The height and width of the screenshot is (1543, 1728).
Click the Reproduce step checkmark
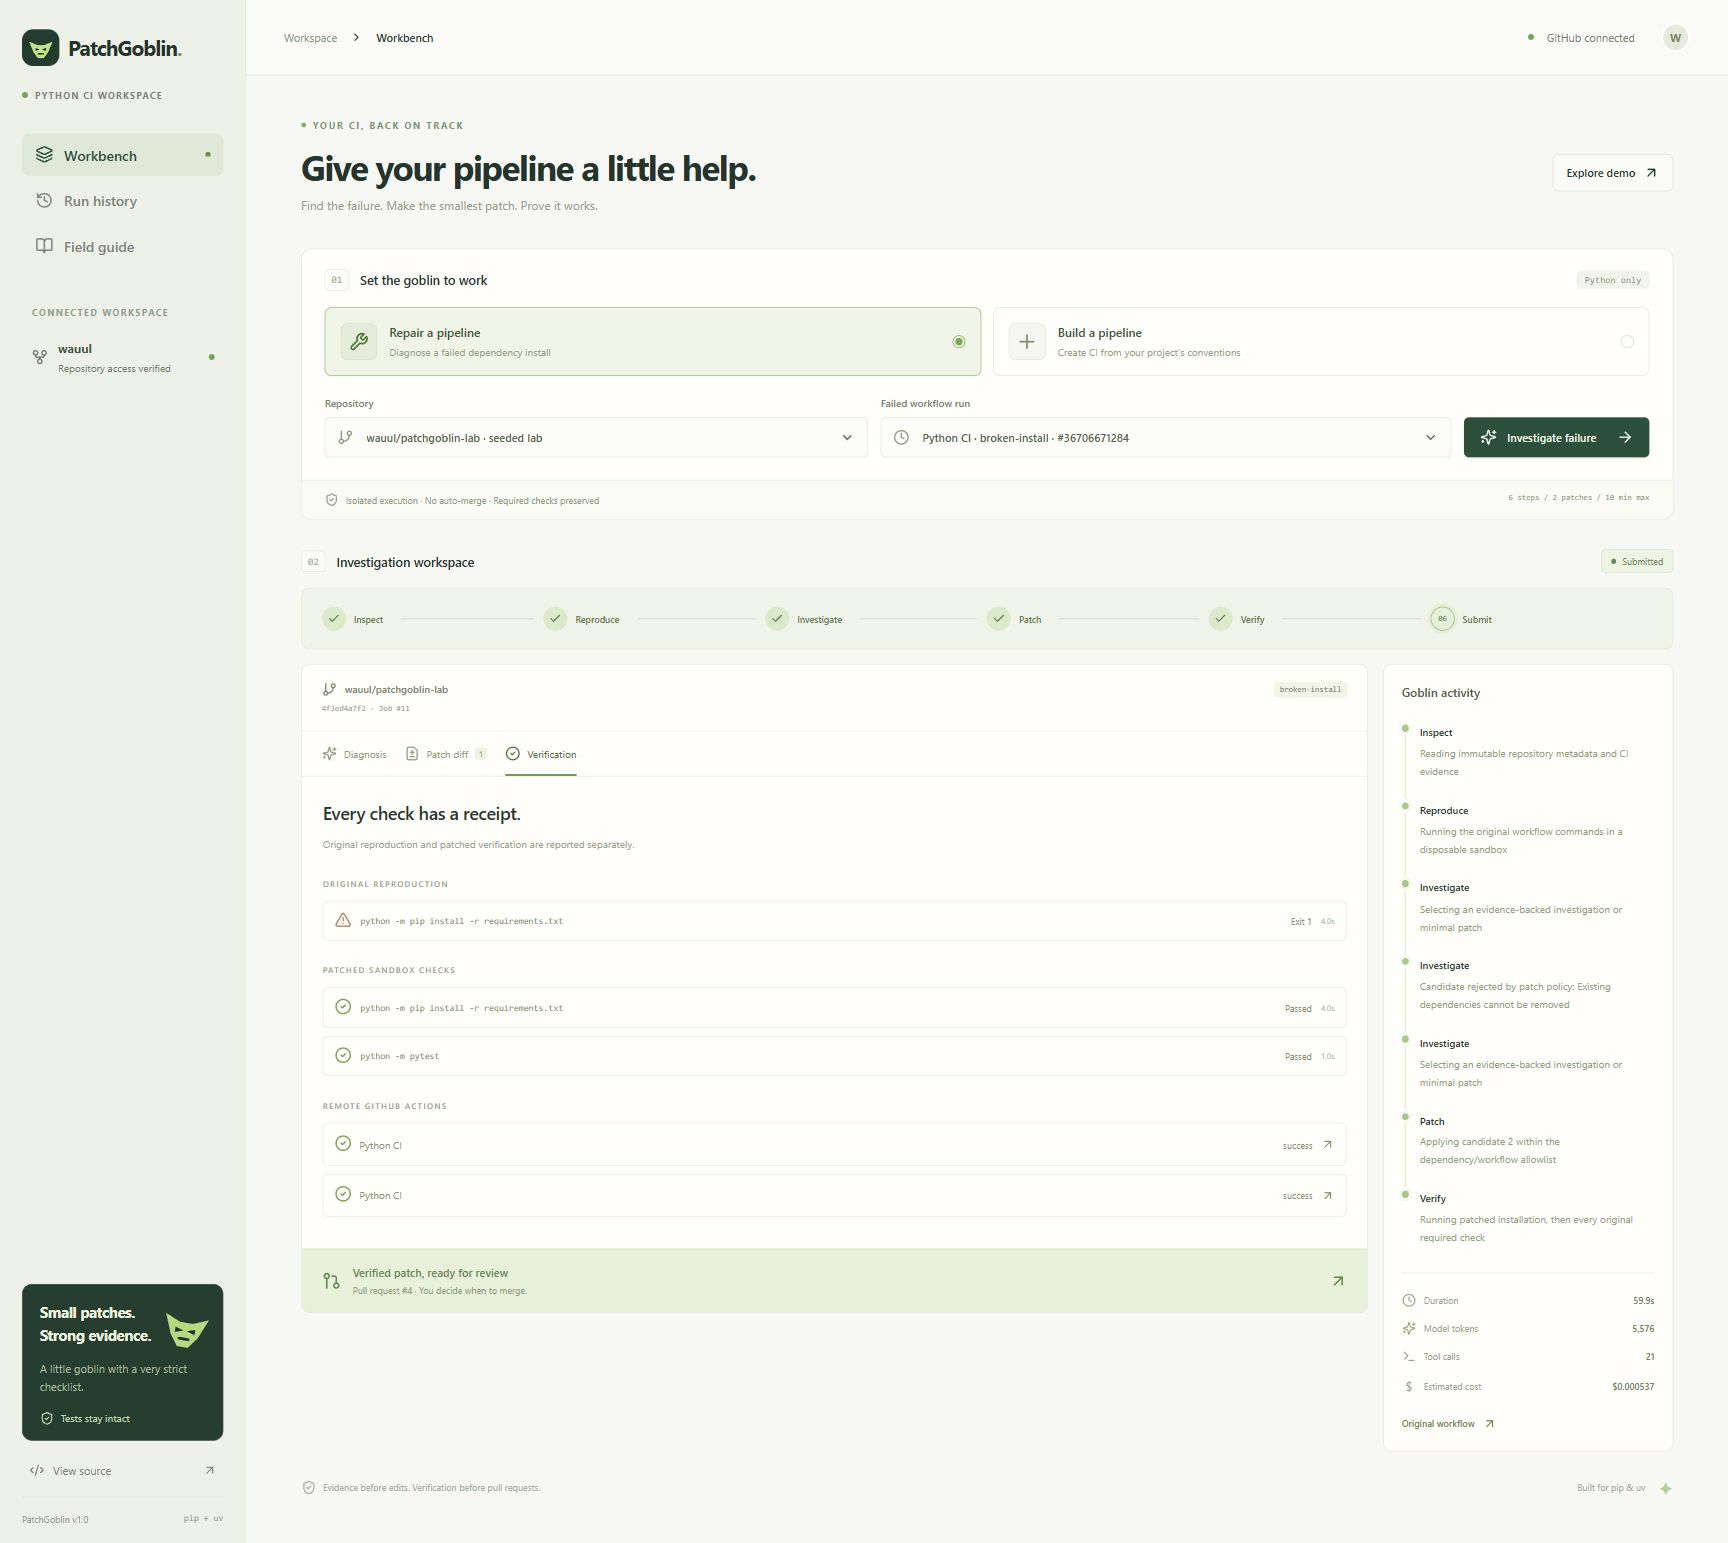coord(555,618)
